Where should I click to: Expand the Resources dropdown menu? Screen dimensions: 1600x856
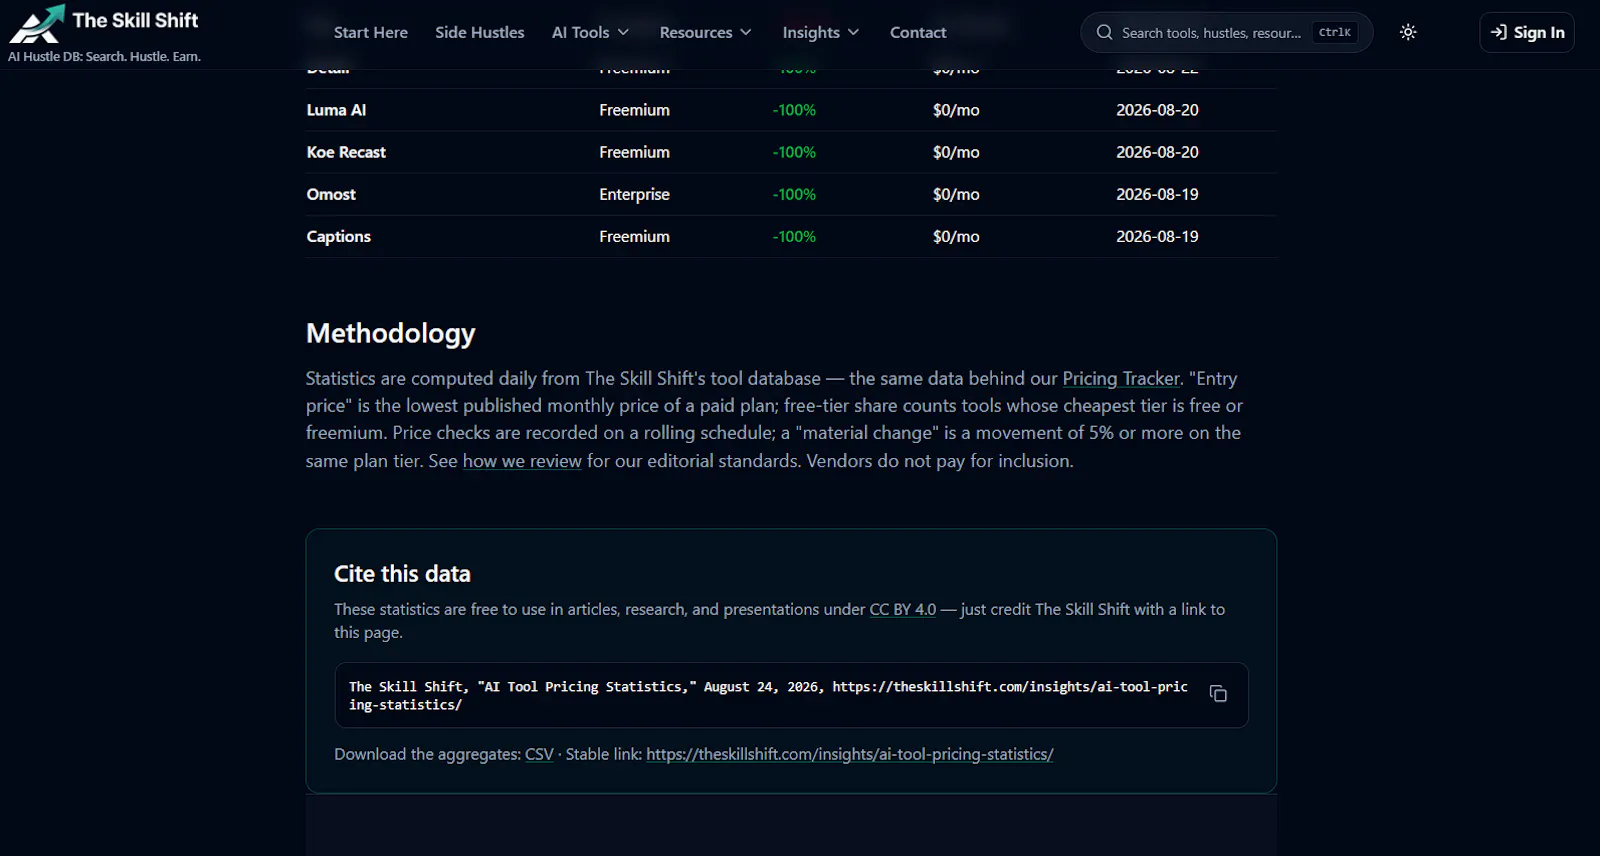pos(706,32)
